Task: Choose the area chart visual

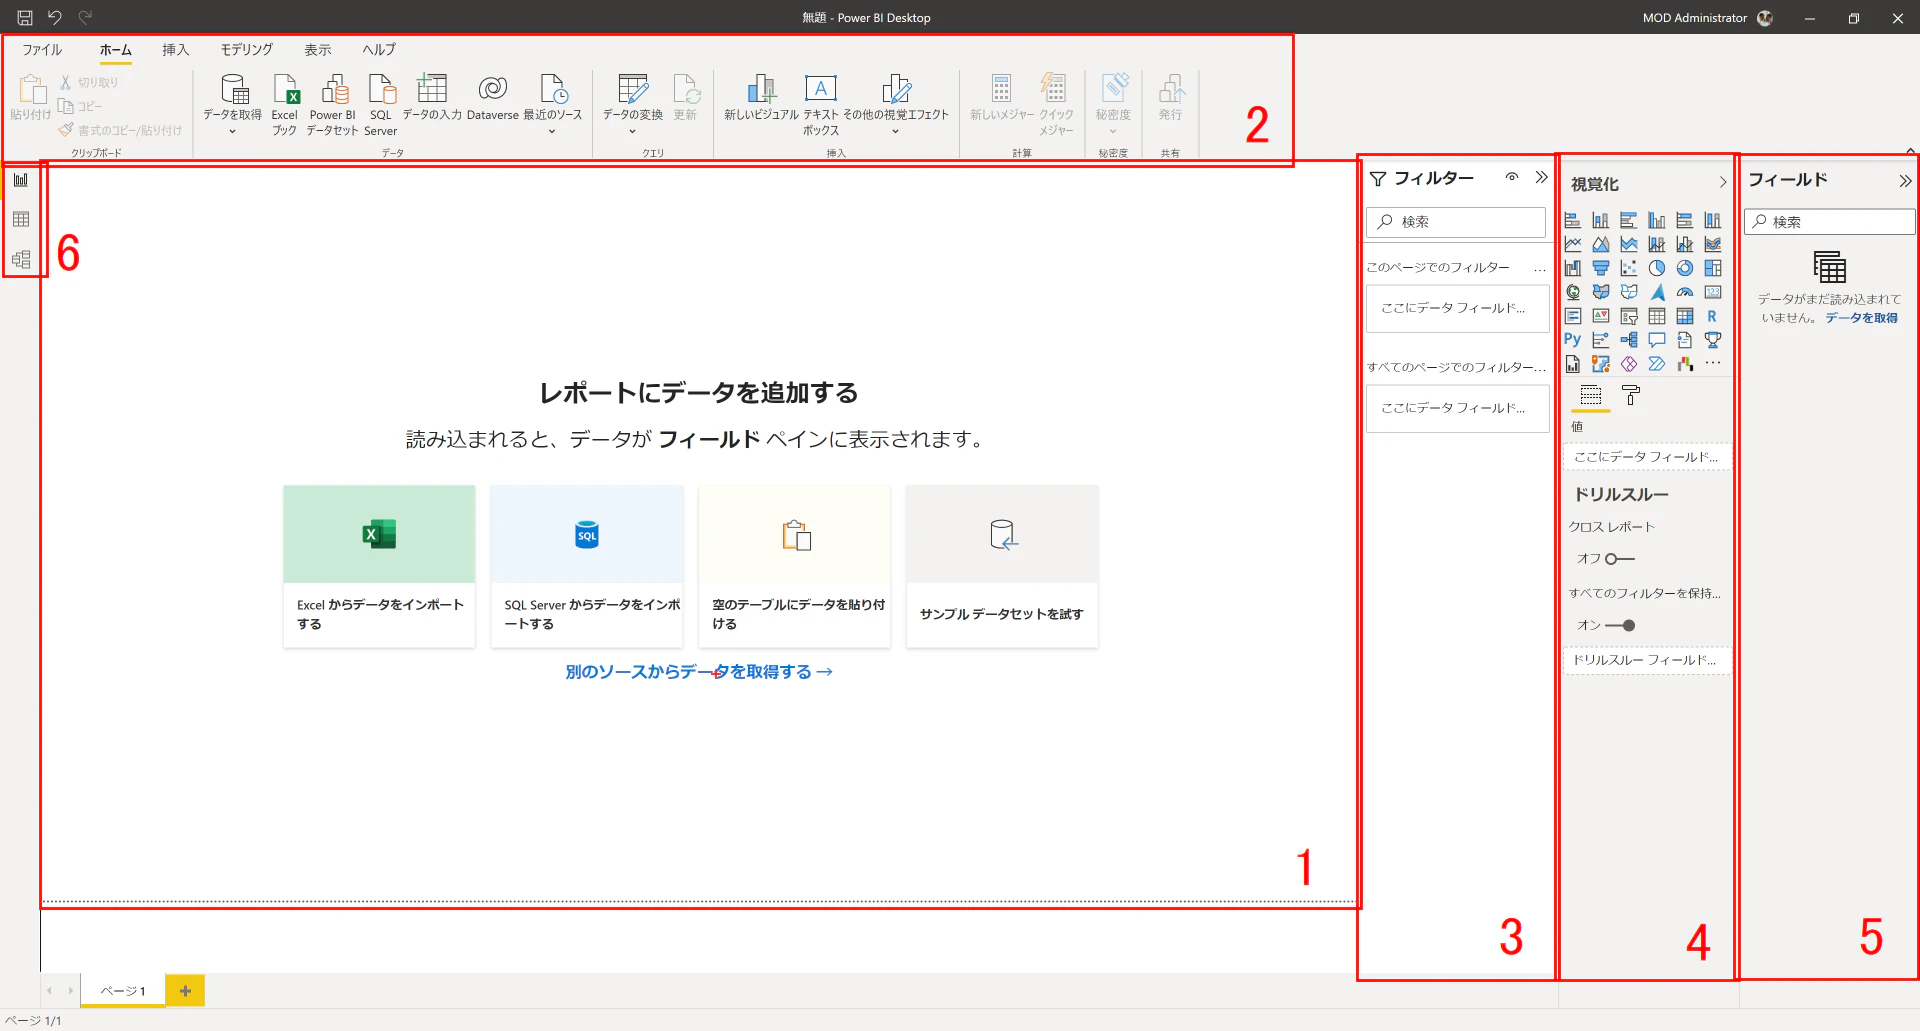Action: (1601, 244)
